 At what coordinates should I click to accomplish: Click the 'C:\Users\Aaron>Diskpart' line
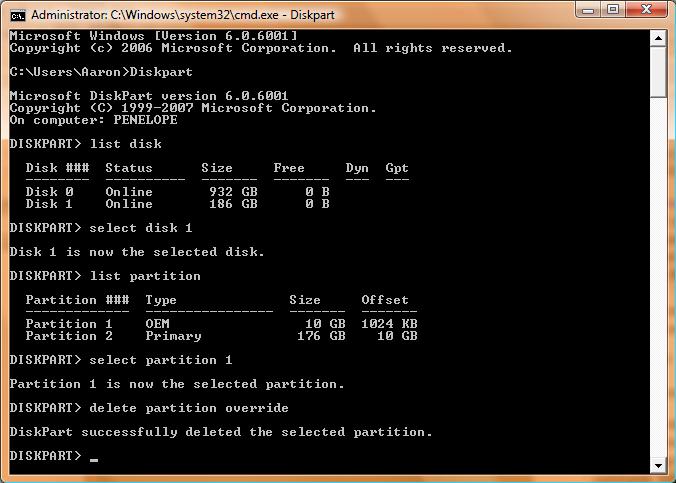101,72
